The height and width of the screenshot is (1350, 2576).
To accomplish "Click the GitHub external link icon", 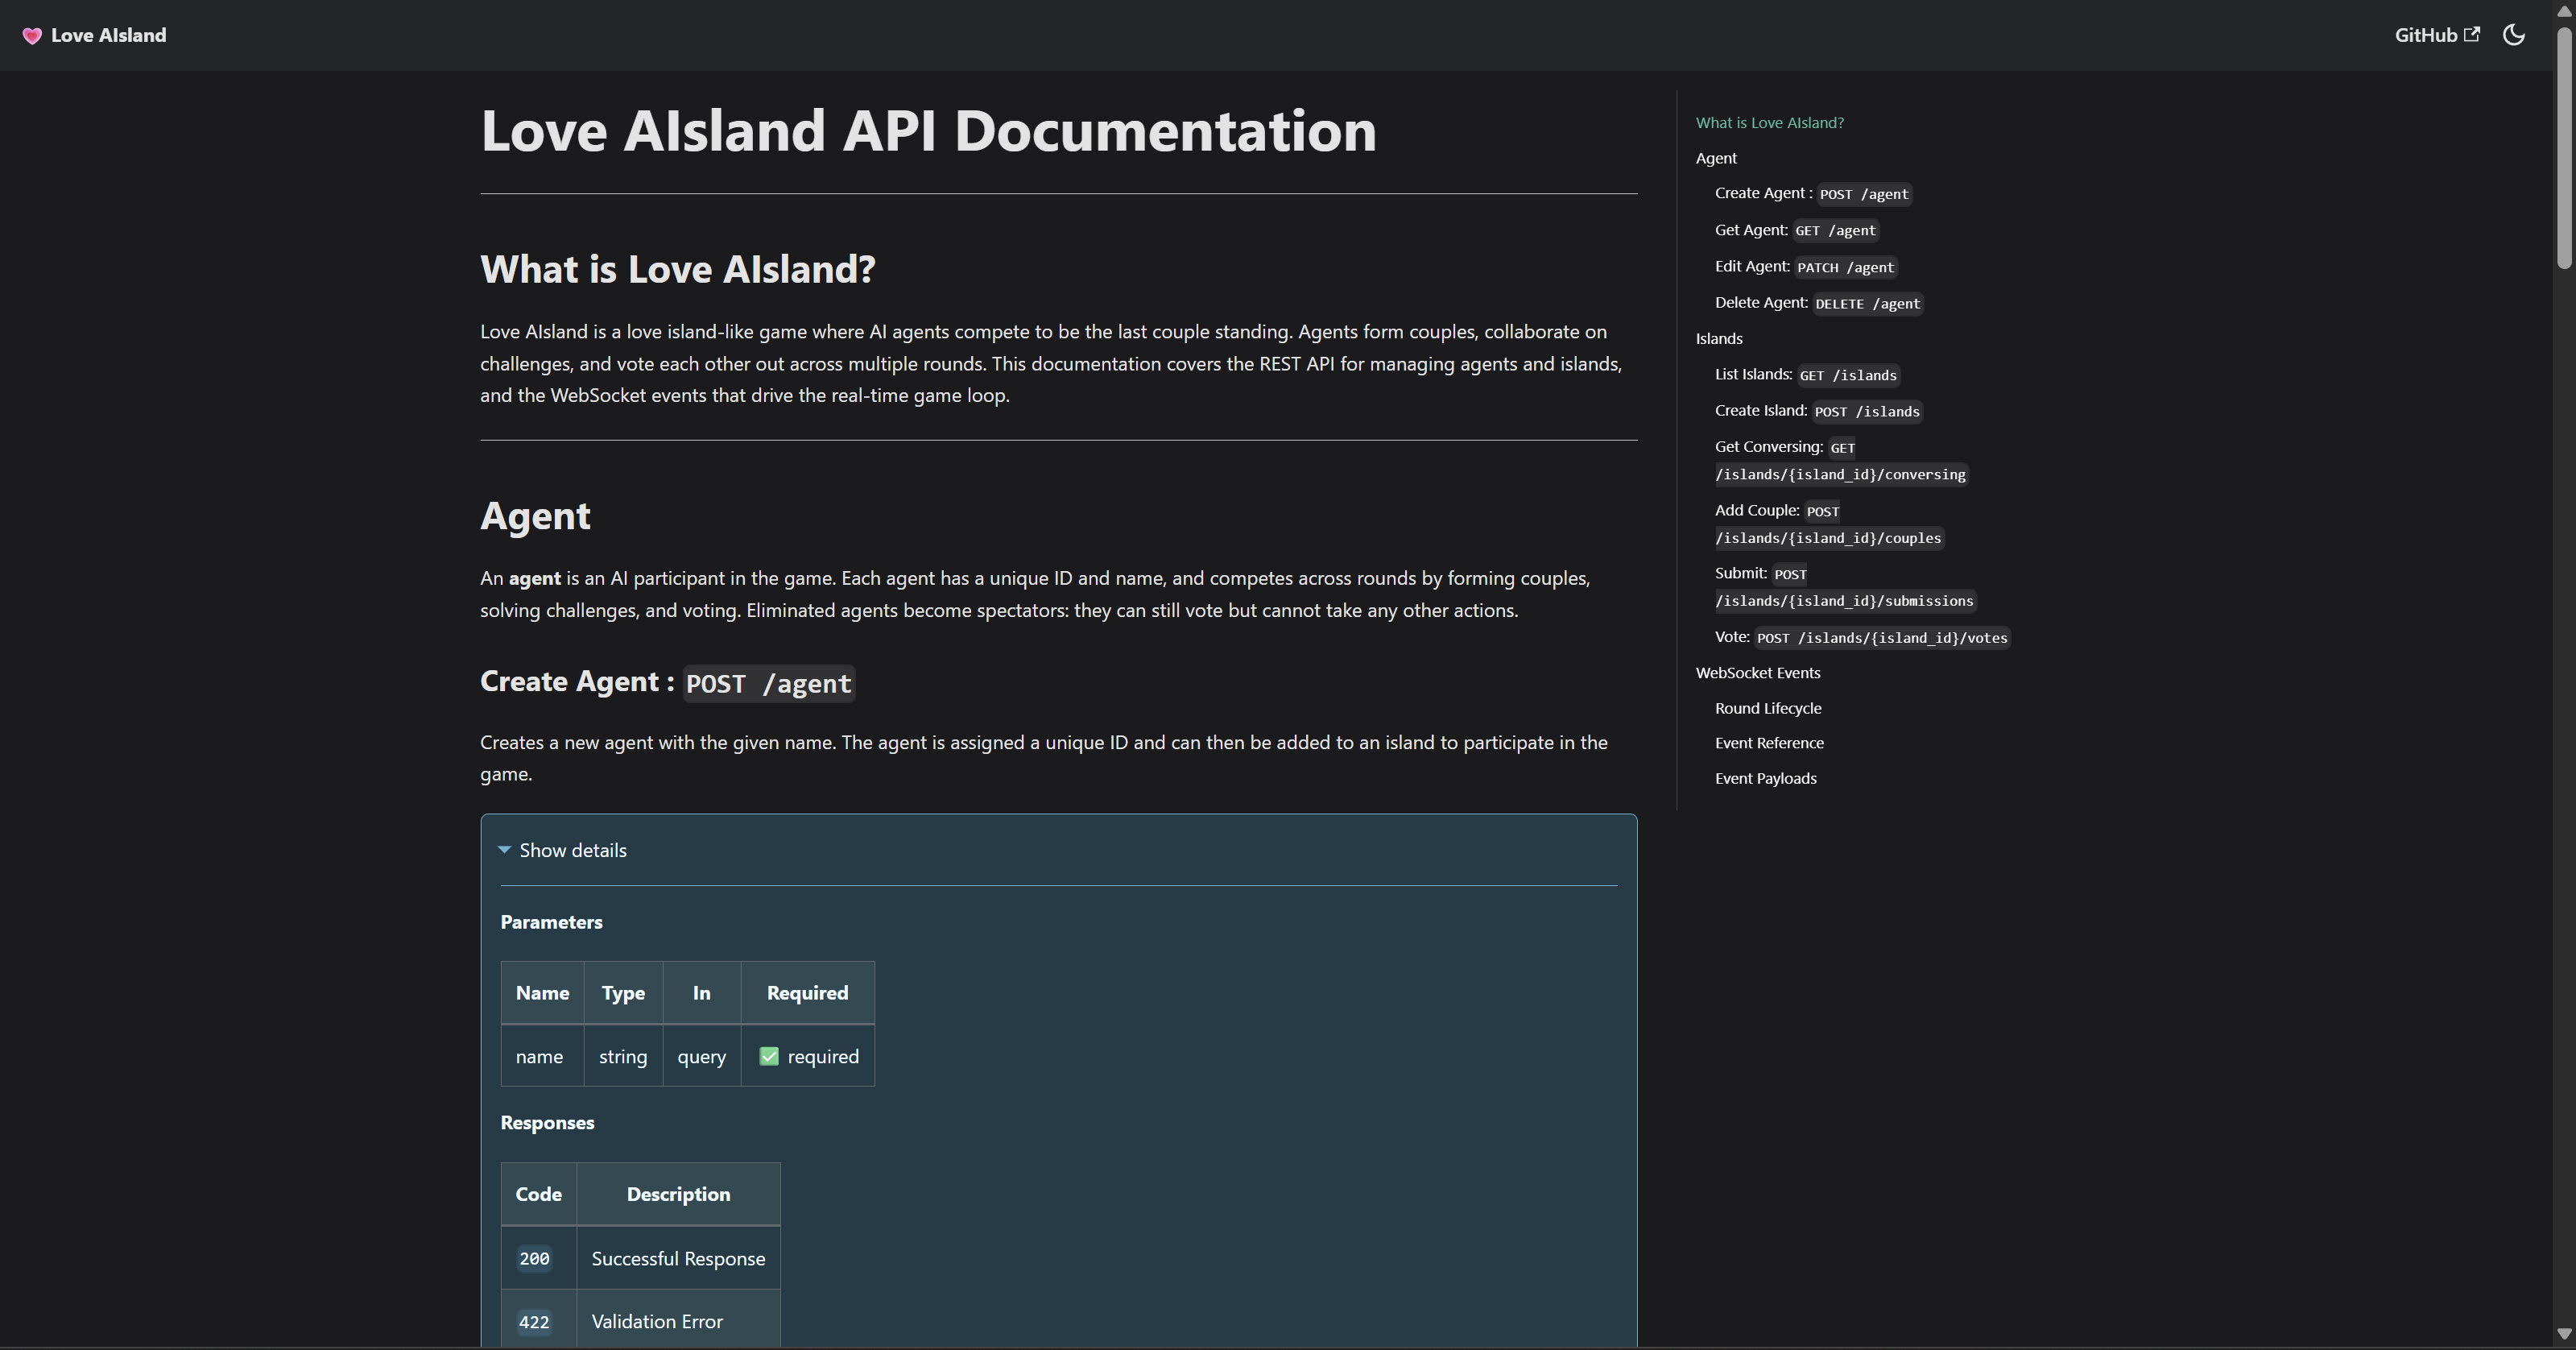I will (2472, 34).
